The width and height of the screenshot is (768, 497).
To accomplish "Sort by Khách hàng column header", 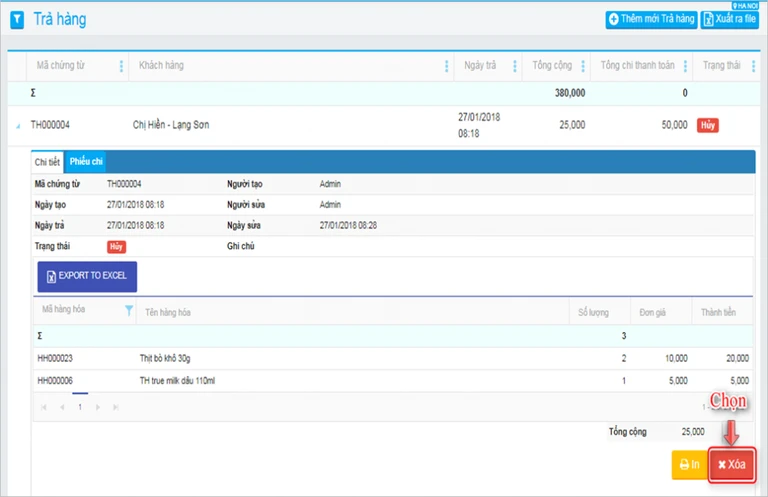I will pyautogui.click(x=161, y=65).
